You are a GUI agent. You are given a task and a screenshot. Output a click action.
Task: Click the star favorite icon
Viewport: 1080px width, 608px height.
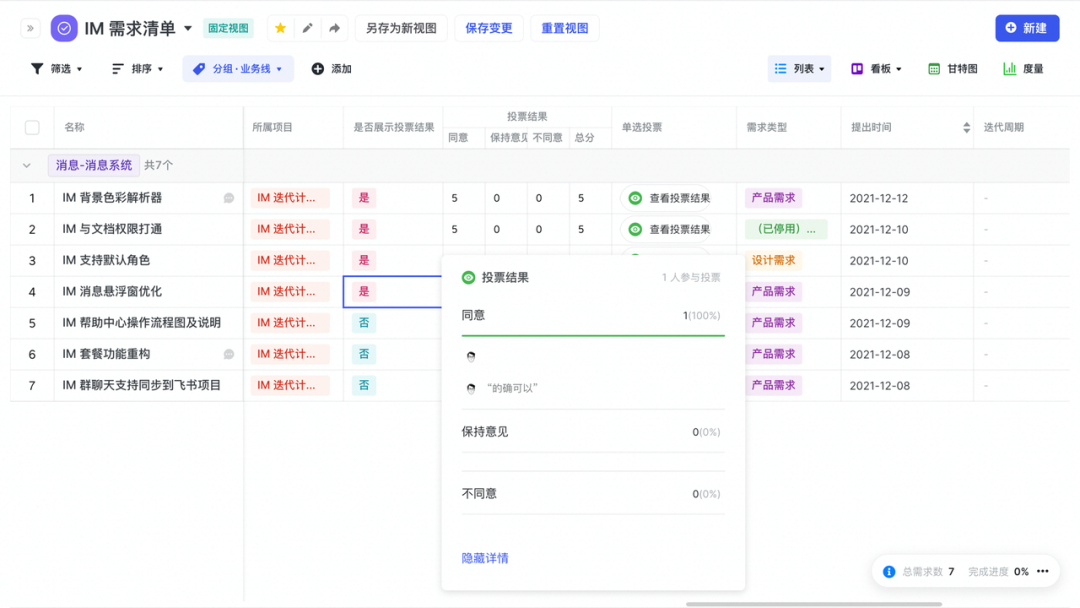pos(280,28)
